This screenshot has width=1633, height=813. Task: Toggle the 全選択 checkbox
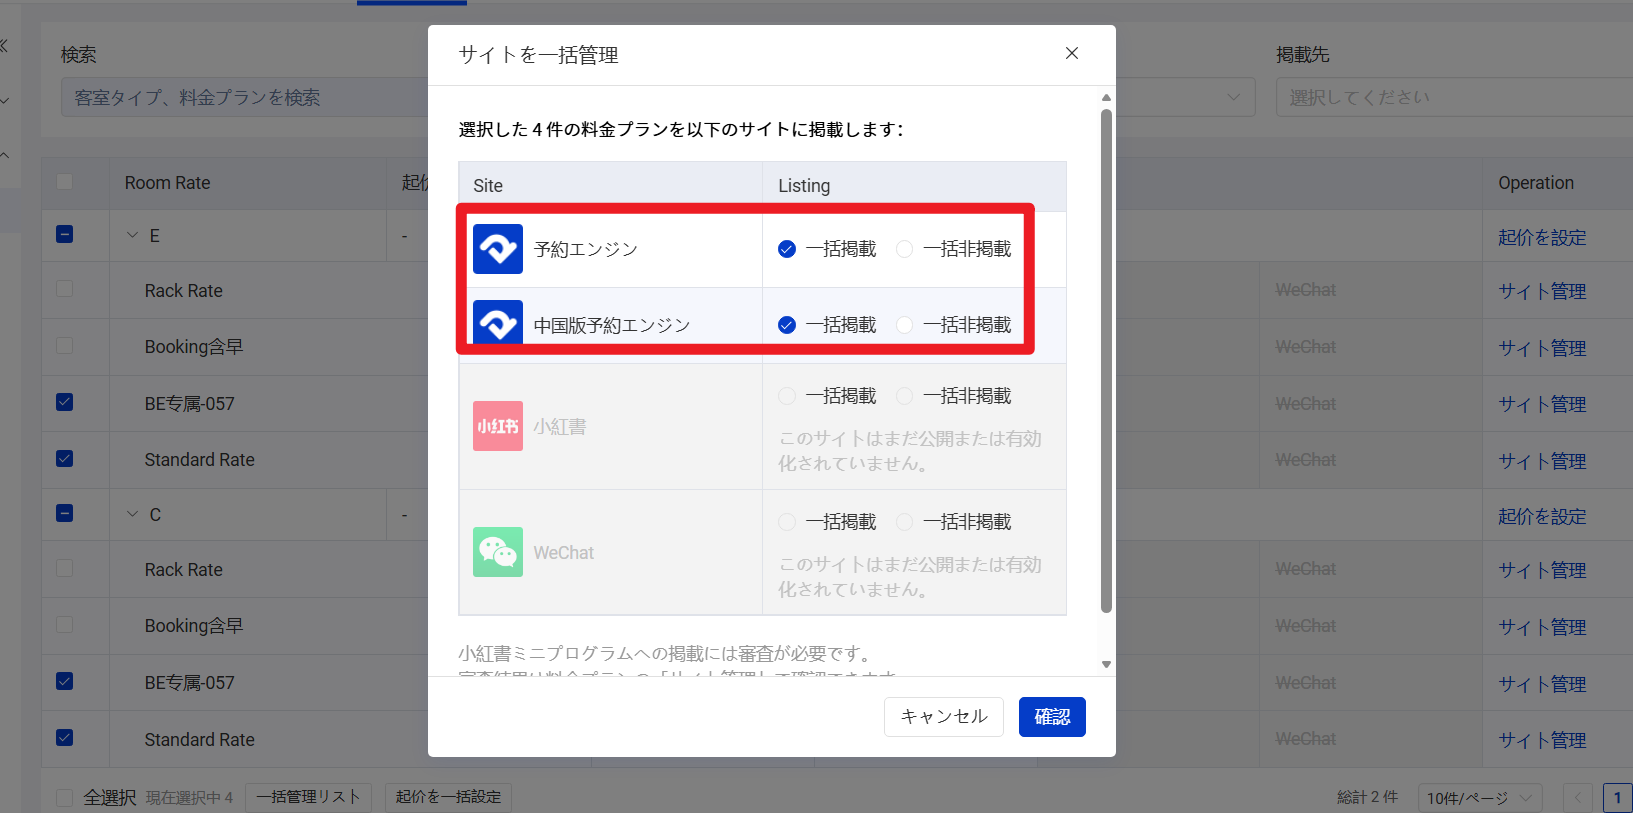[x=65, y=797]
